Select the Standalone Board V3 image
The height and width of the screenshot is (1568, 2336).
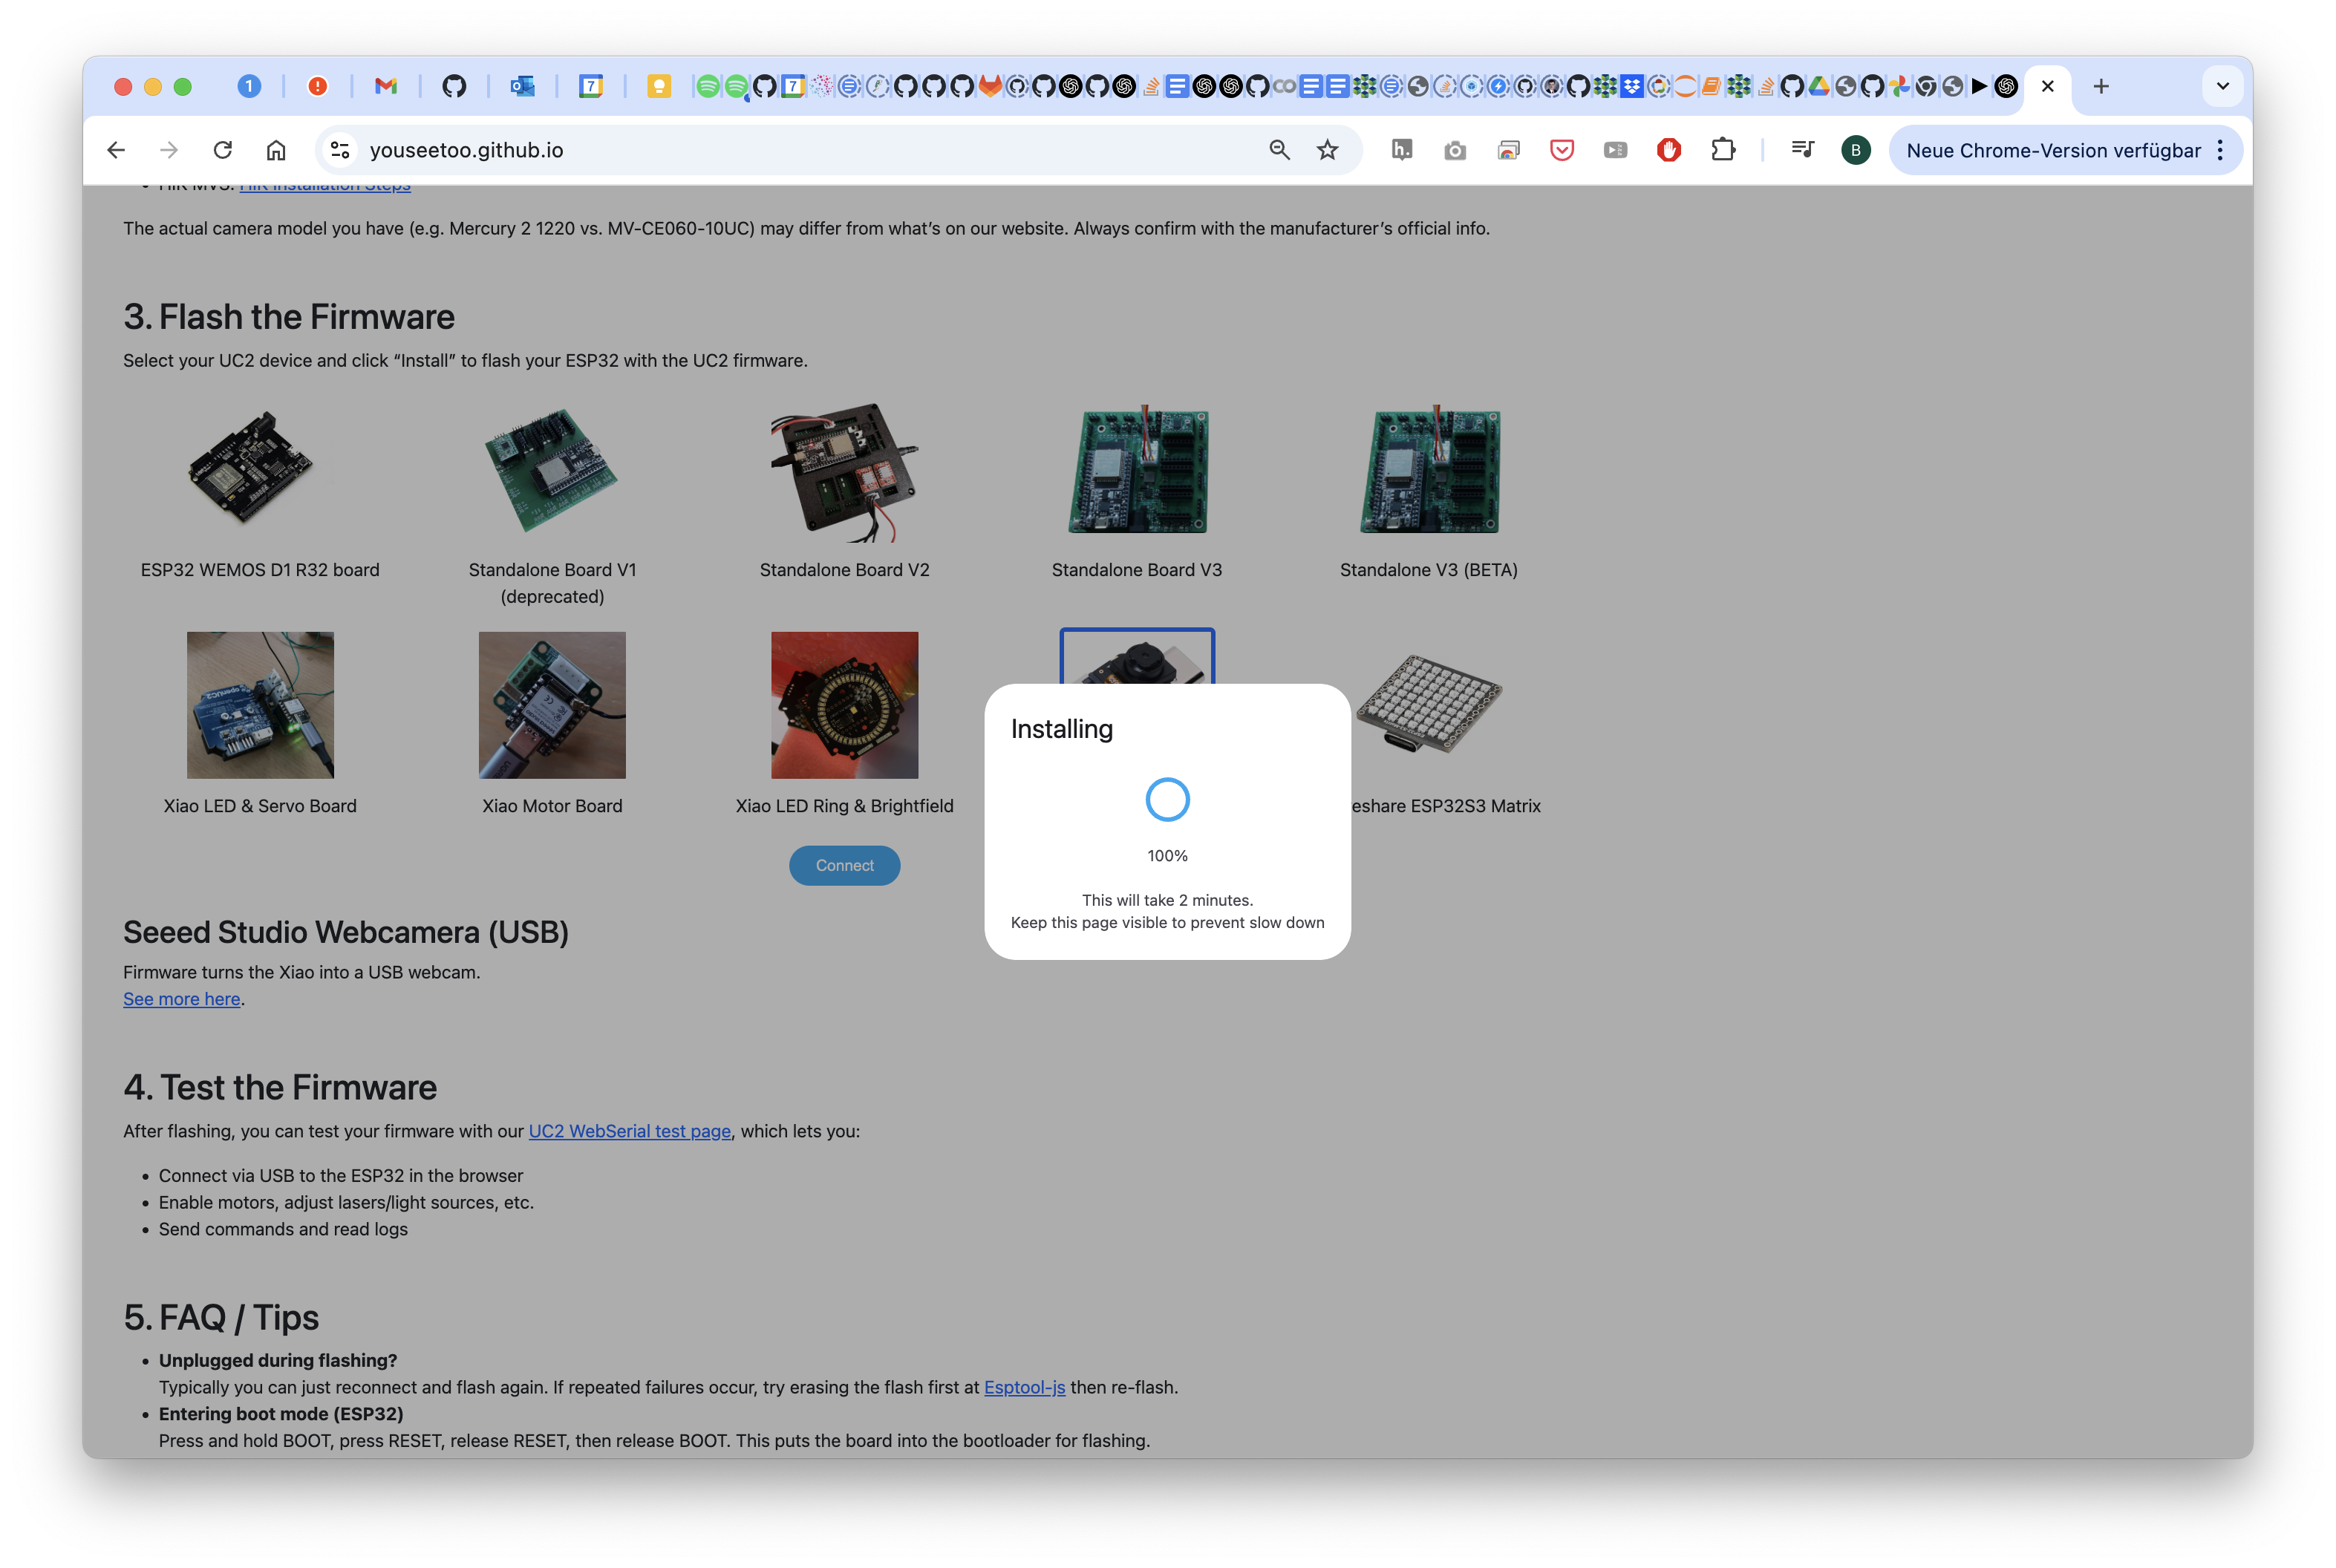pos(1137,471)
